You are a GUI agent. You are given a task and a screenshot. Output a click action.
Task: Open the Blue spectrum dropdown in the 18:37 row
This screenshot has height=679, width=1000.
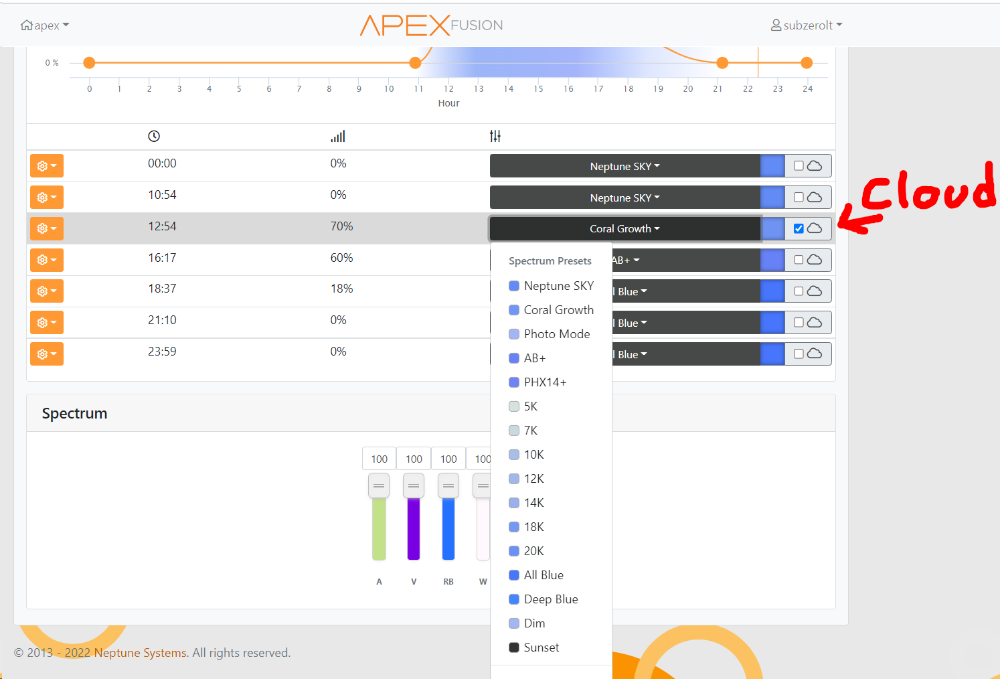[x=686, y=291]
